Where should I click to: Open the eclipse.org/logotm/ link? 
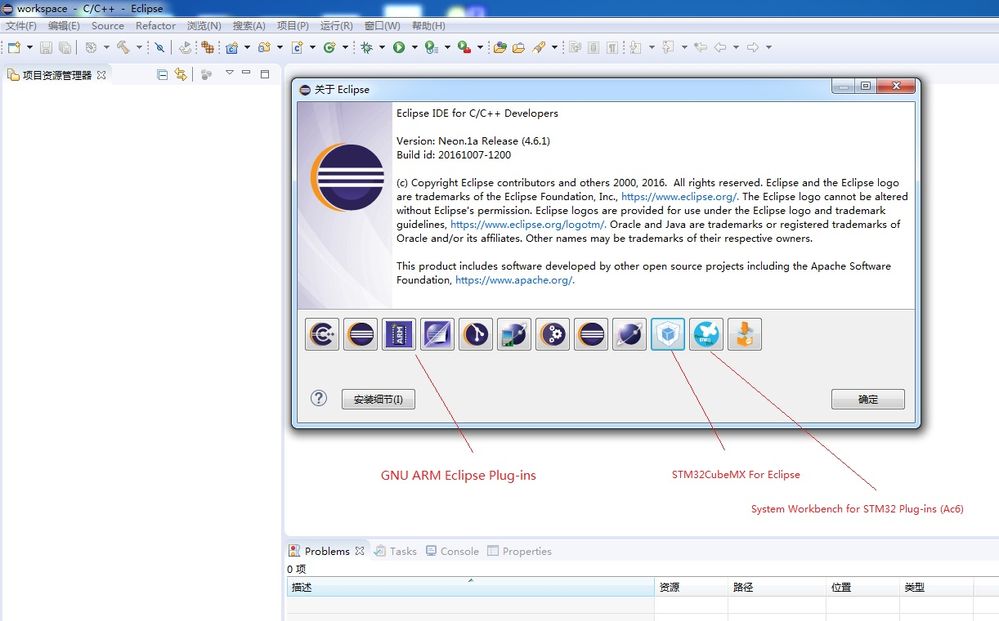point(527,225)
